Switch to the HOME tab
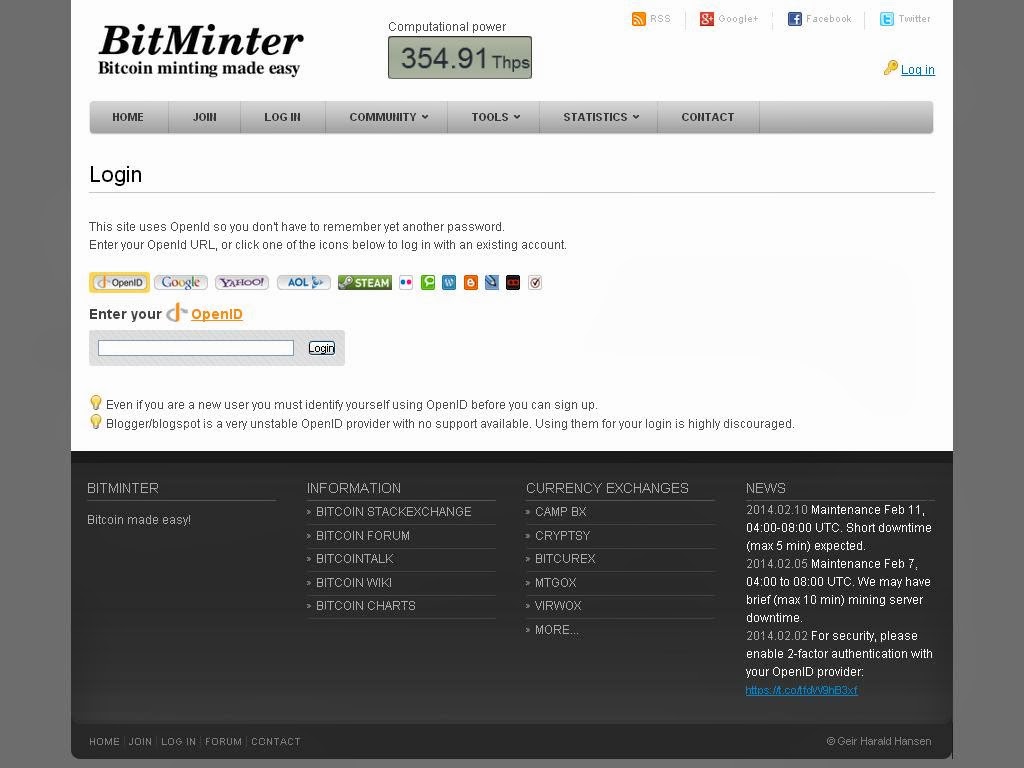 128,117
